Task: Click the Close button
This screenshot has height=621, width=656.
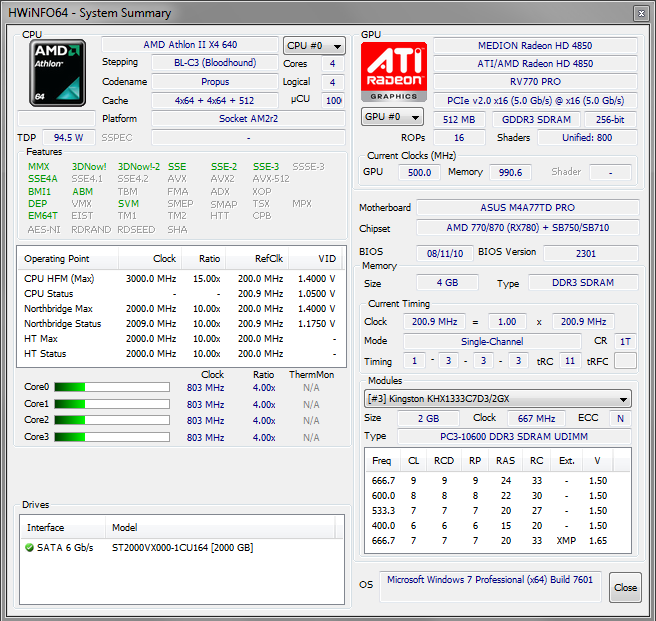Action: (625, 588)
